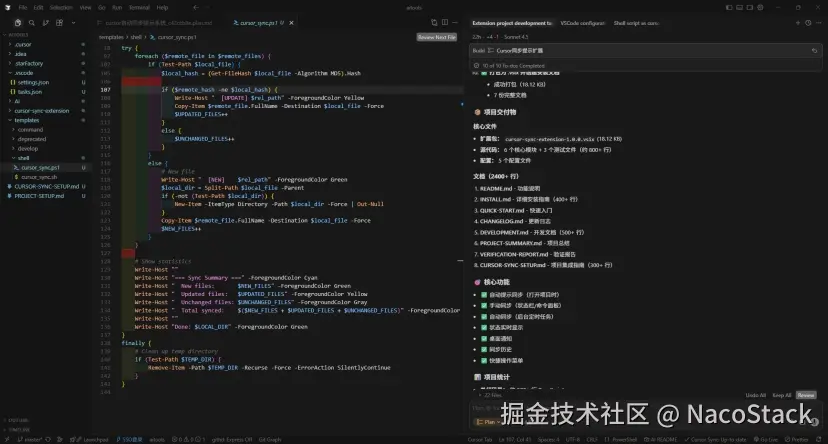Viewport: 828px width, 444px height.
Task: Open PROJECT-SETUP.md in the explorer
Action: pos(39,196)
